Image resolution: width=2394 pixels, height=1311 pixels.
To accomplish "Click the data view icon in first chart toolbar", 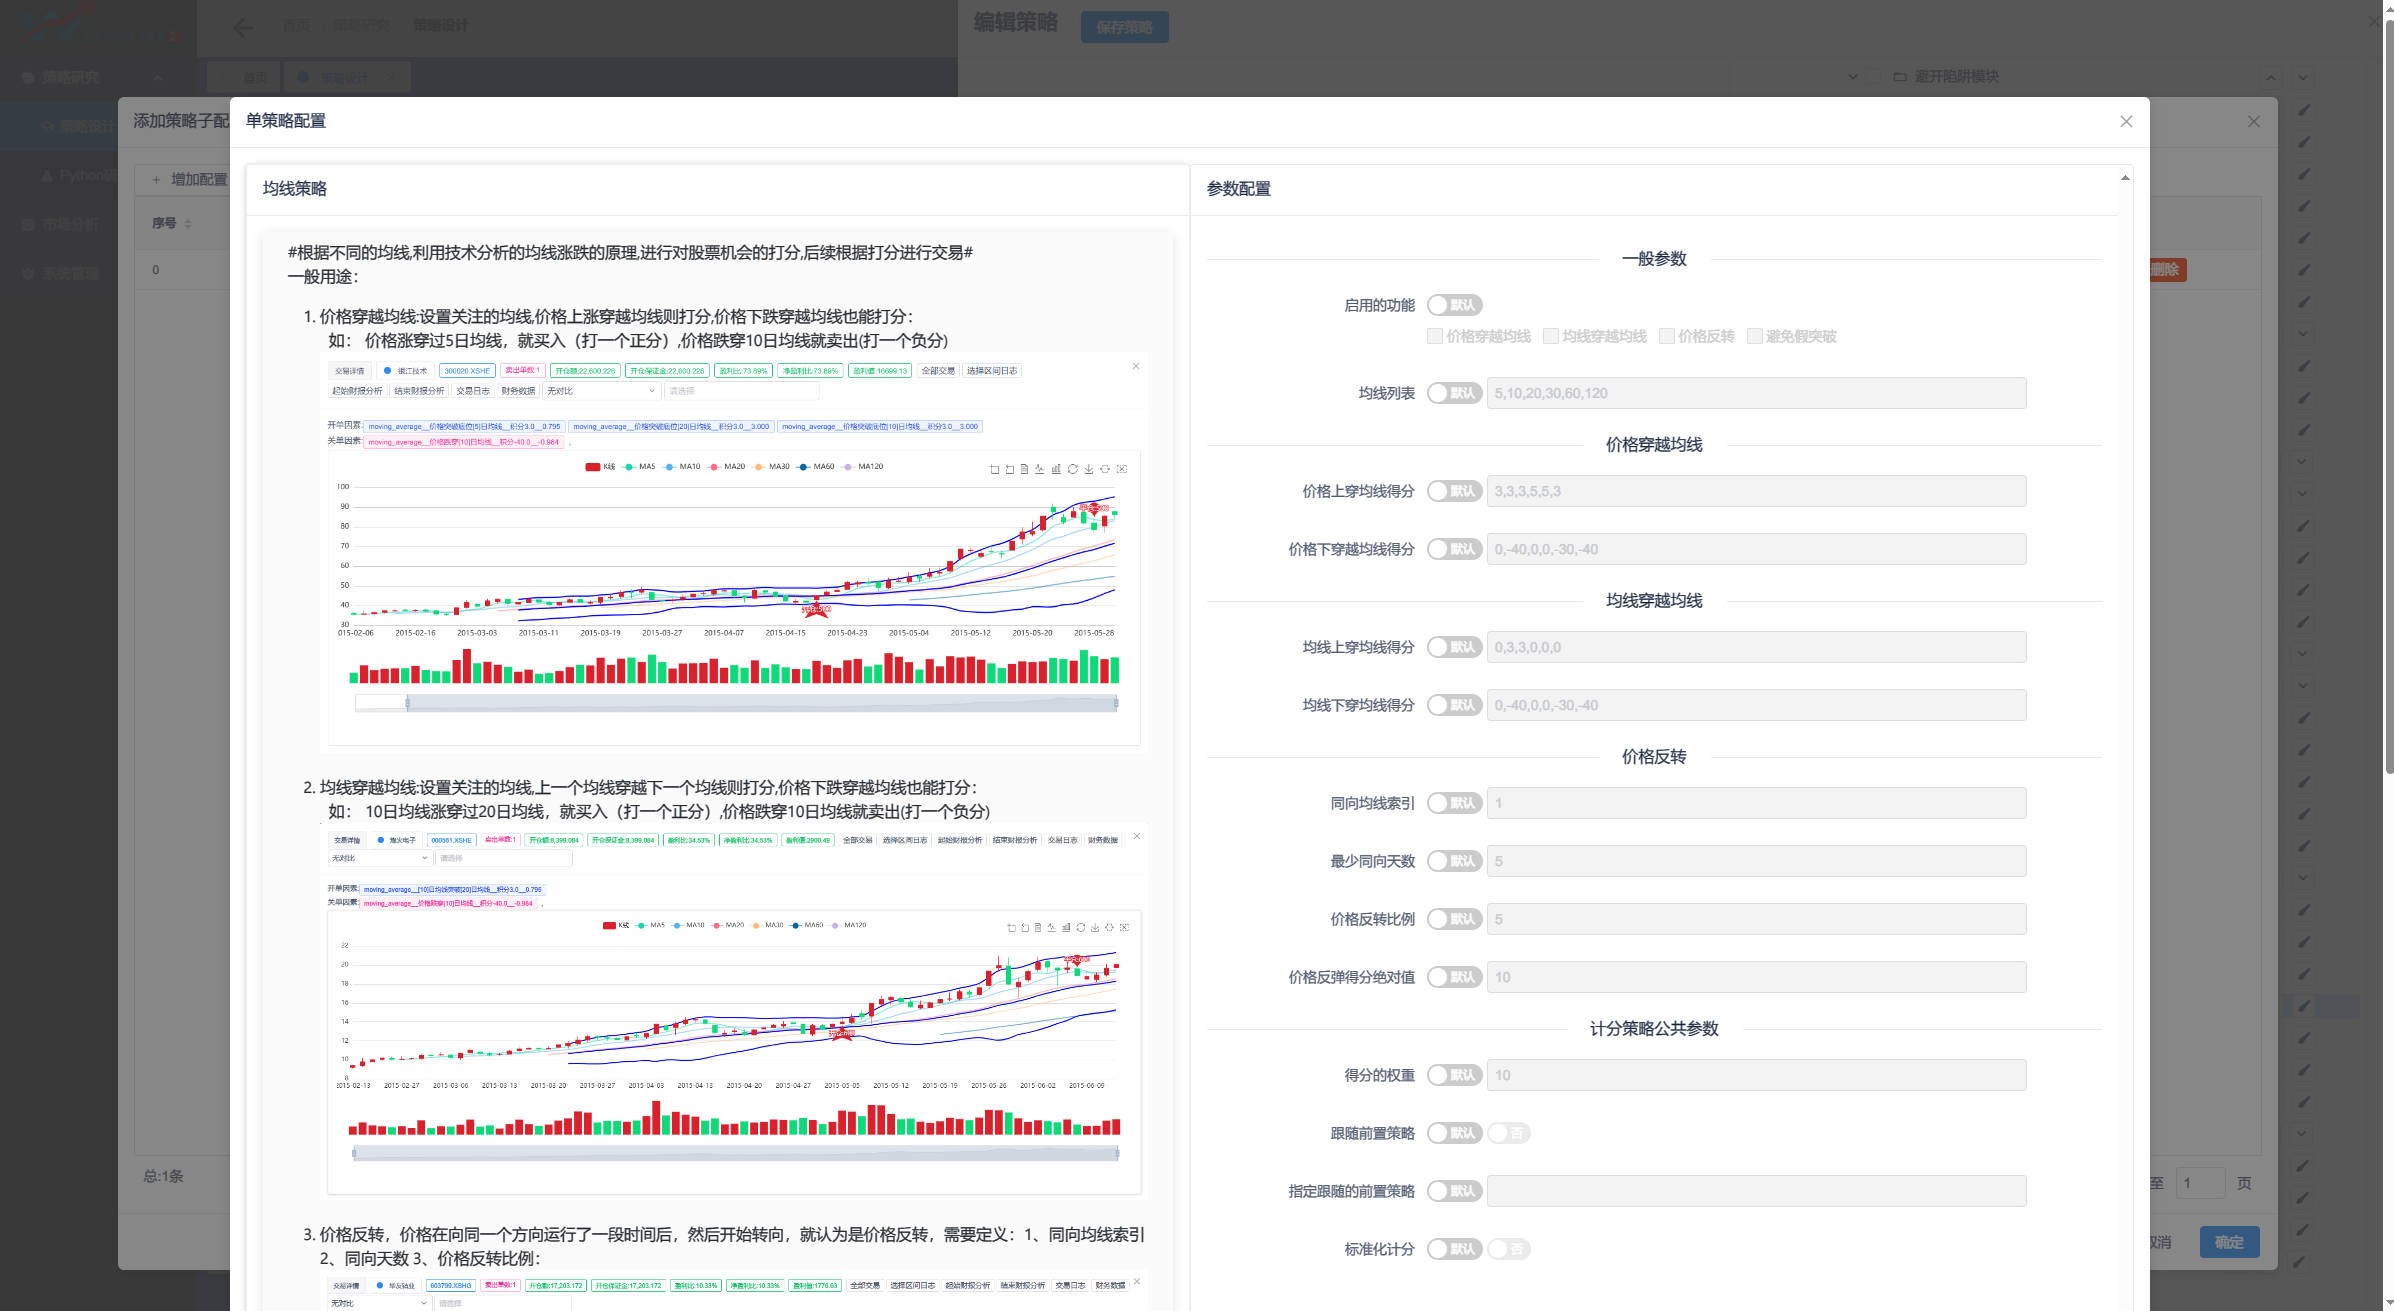I will click(1024, 469).
